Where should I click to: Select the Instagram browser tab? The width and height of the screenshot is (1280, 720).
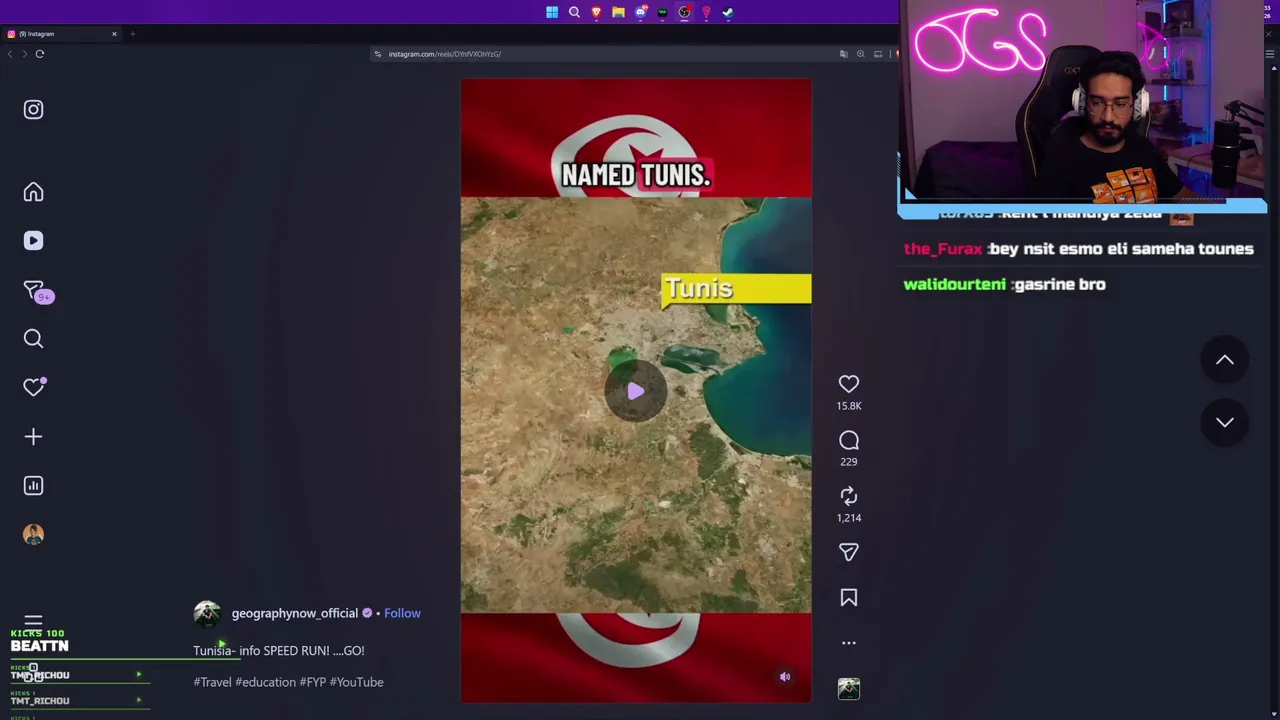[62, 34]
